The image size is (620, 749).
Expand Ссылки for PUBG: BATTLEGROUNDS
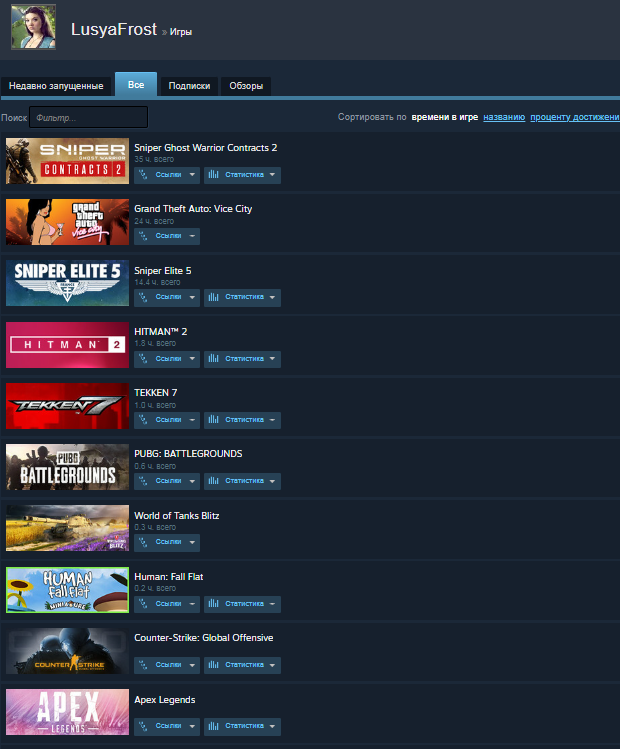pyautogui.click(x=167, y=481)
